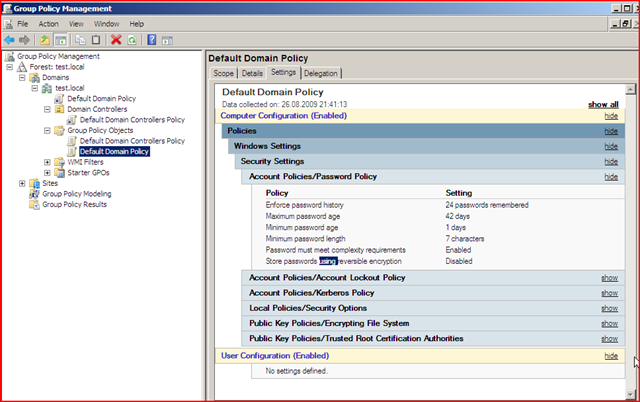Hide the Policies section
The image size is (640, 402).
click(611, 131)
